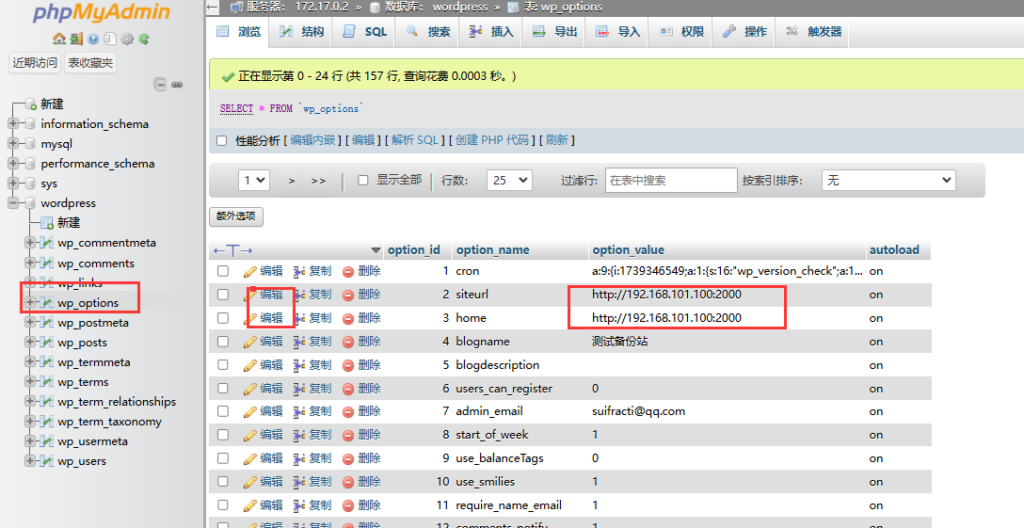Open the MySQL documentation page icon
This screenshot has width=1024, height=528.
(110, 39)
